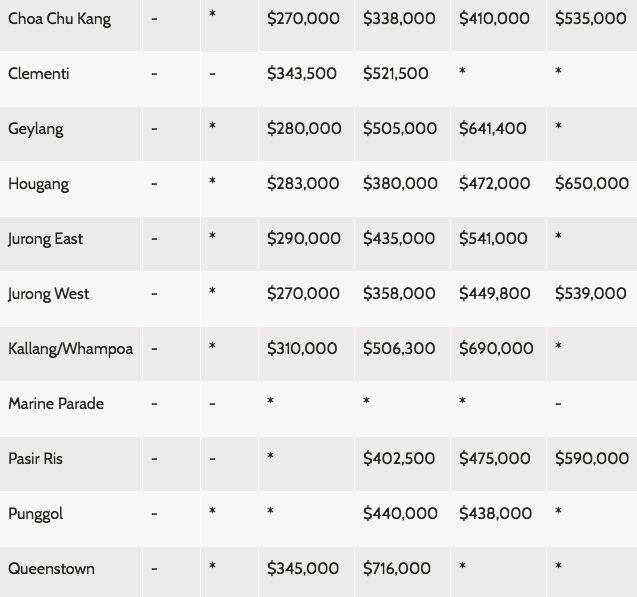Click the Pasir Ris town name
637x597 pixels.
[x=38, y=459]
